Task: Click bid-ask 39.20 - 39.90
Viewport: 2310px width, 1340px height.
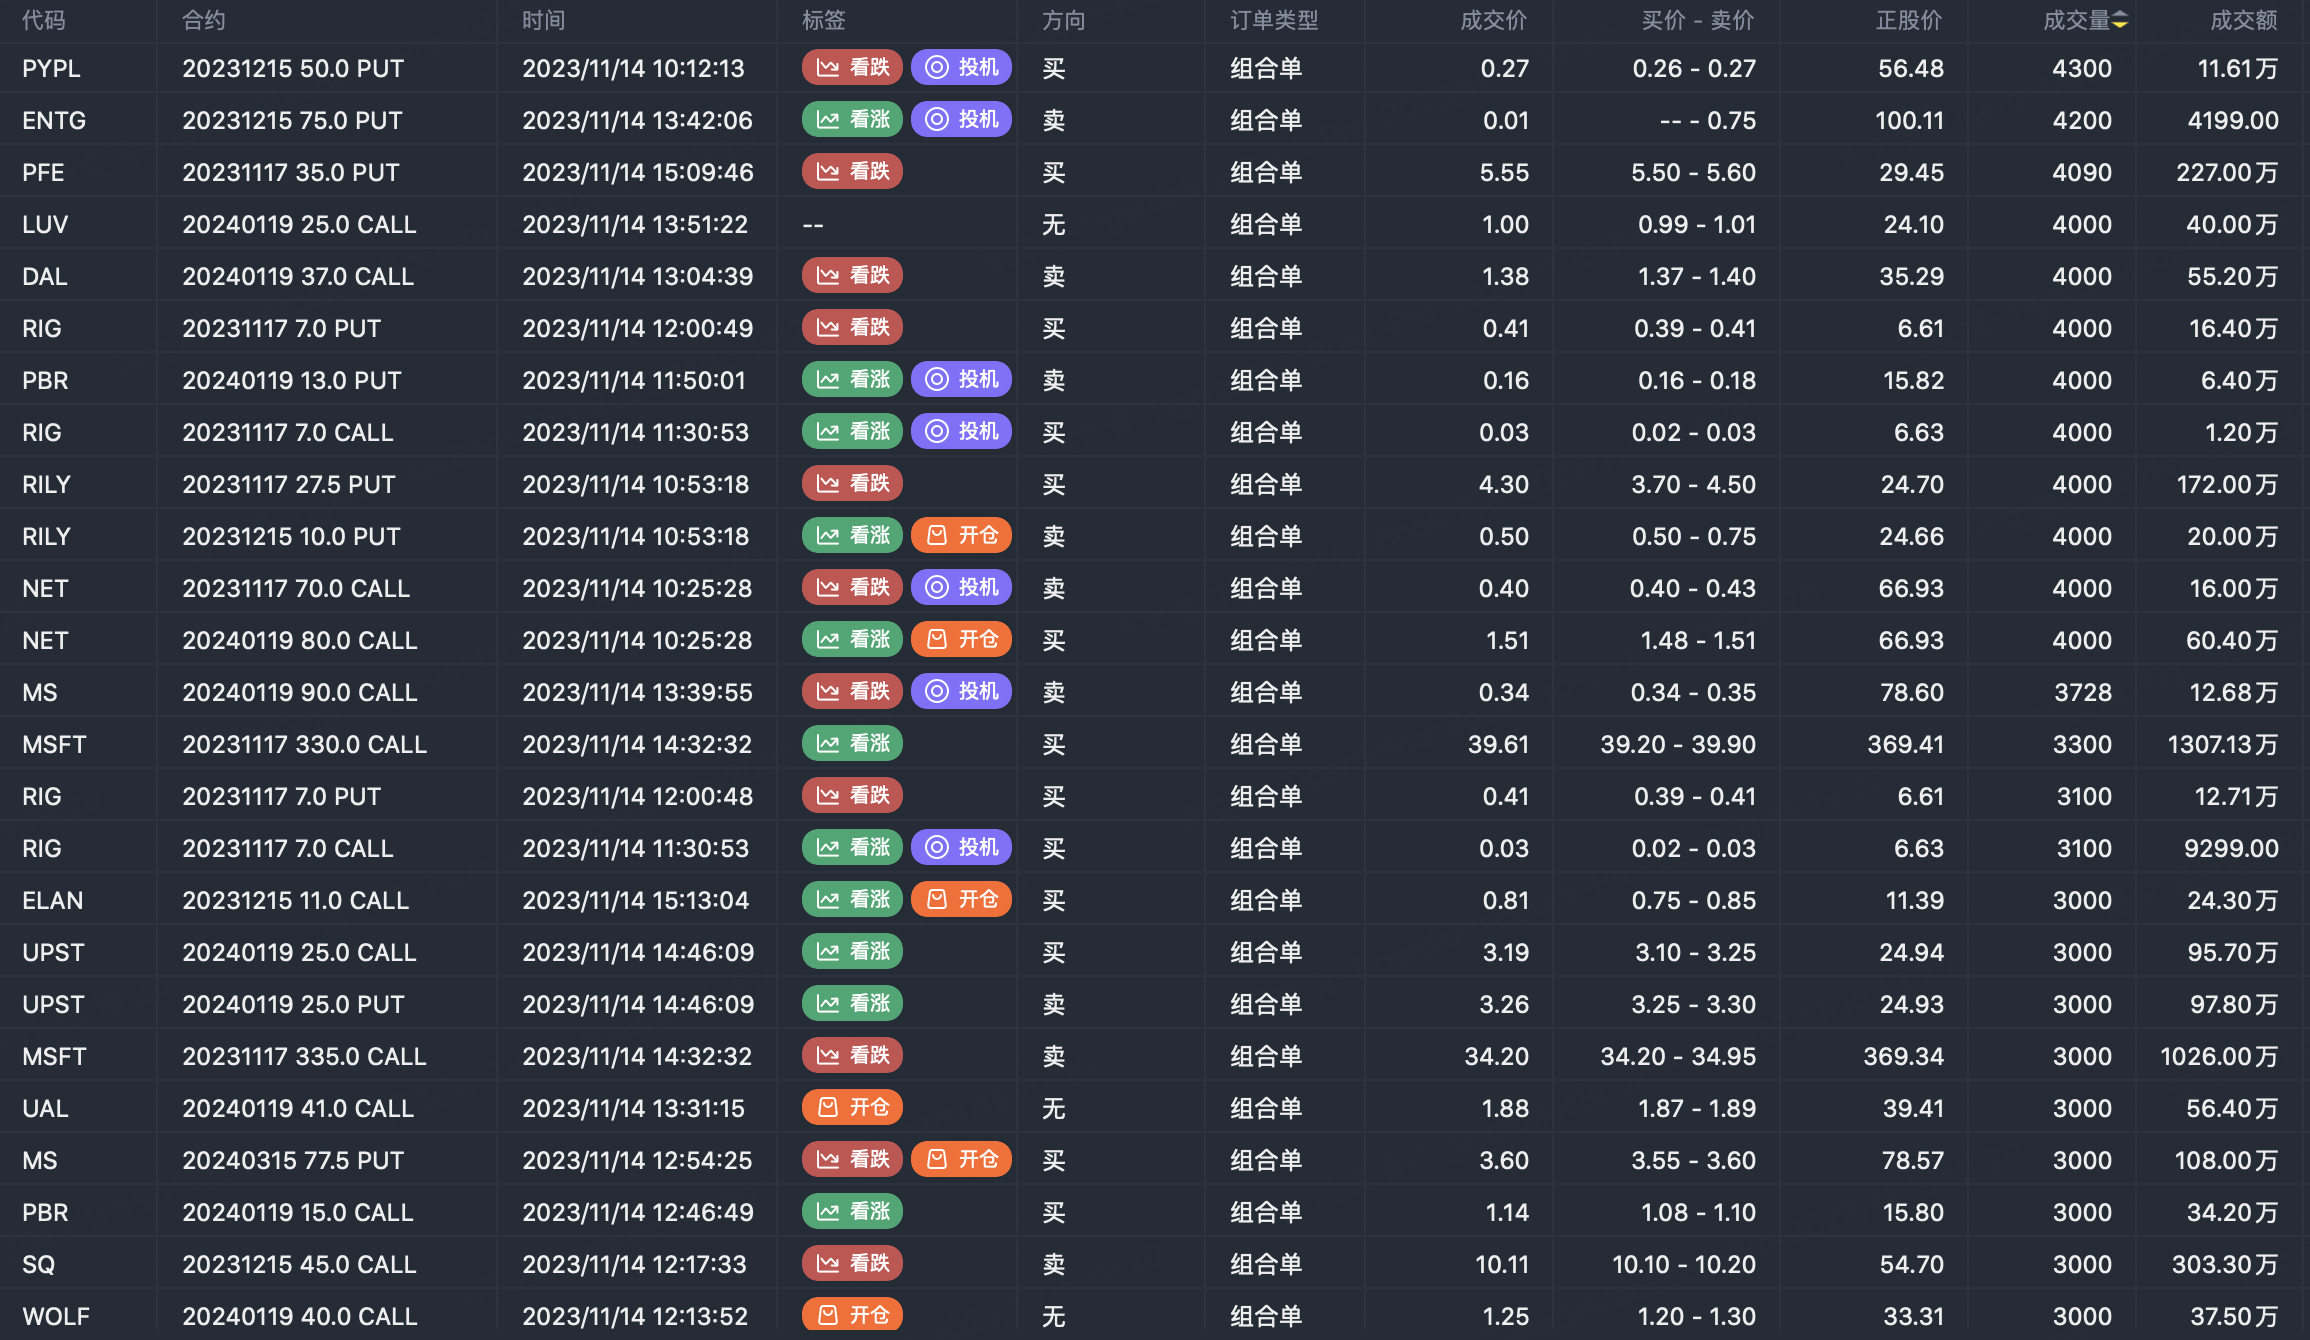Action: pos(1678,744)
